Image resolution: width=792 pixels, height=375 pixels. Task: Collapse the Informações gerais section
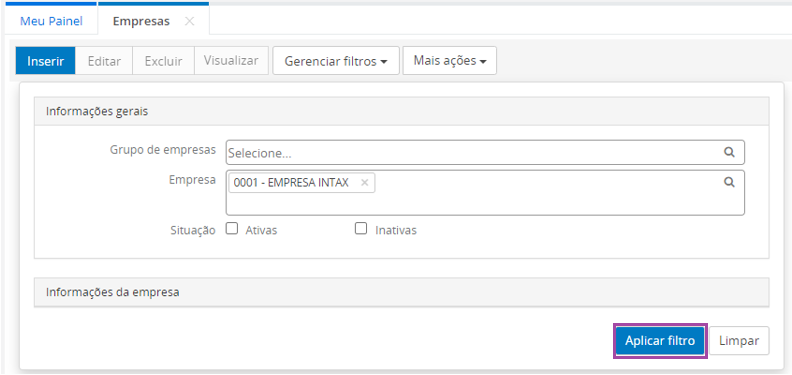tap(402, 111)
